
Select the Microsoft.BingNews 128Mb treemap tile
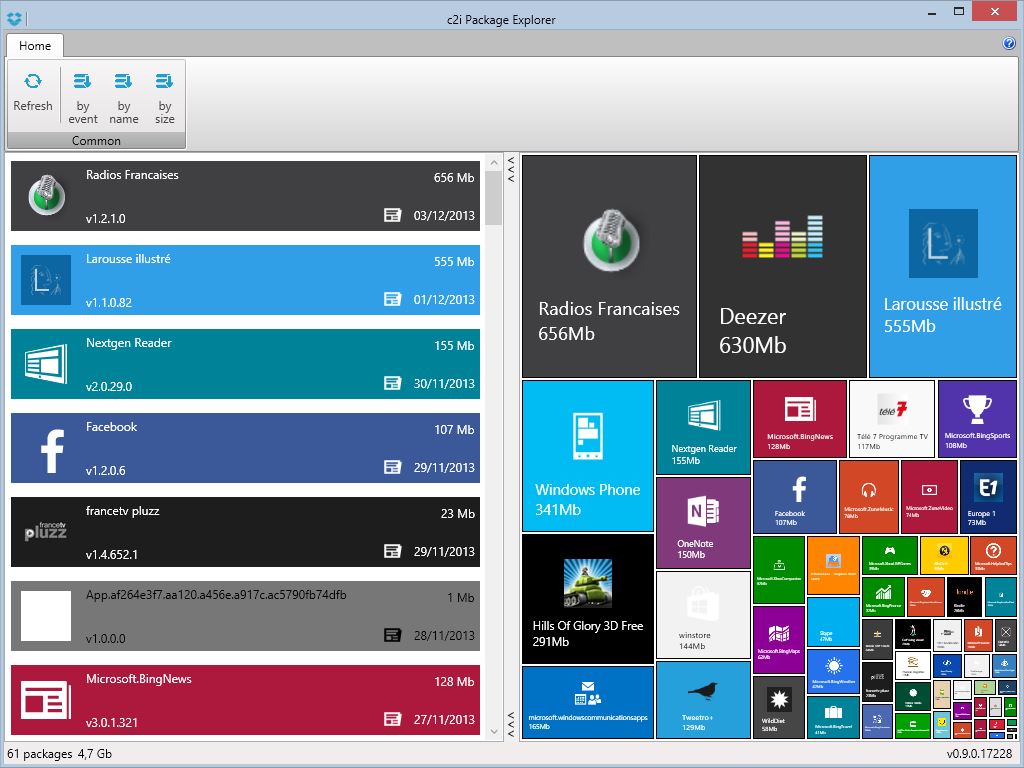pyautogui.click(x=800, y=419)
